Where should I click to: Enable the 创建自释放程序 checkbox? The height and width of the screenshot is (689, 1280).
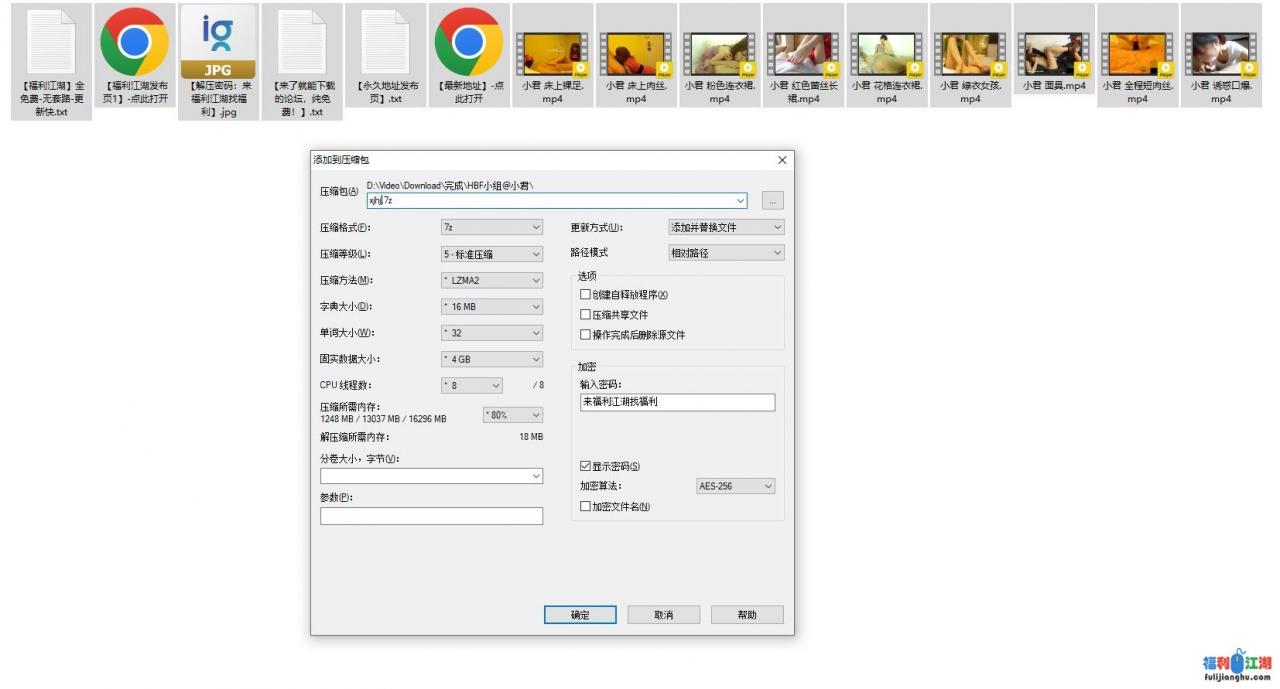click(x=586, y=295)
